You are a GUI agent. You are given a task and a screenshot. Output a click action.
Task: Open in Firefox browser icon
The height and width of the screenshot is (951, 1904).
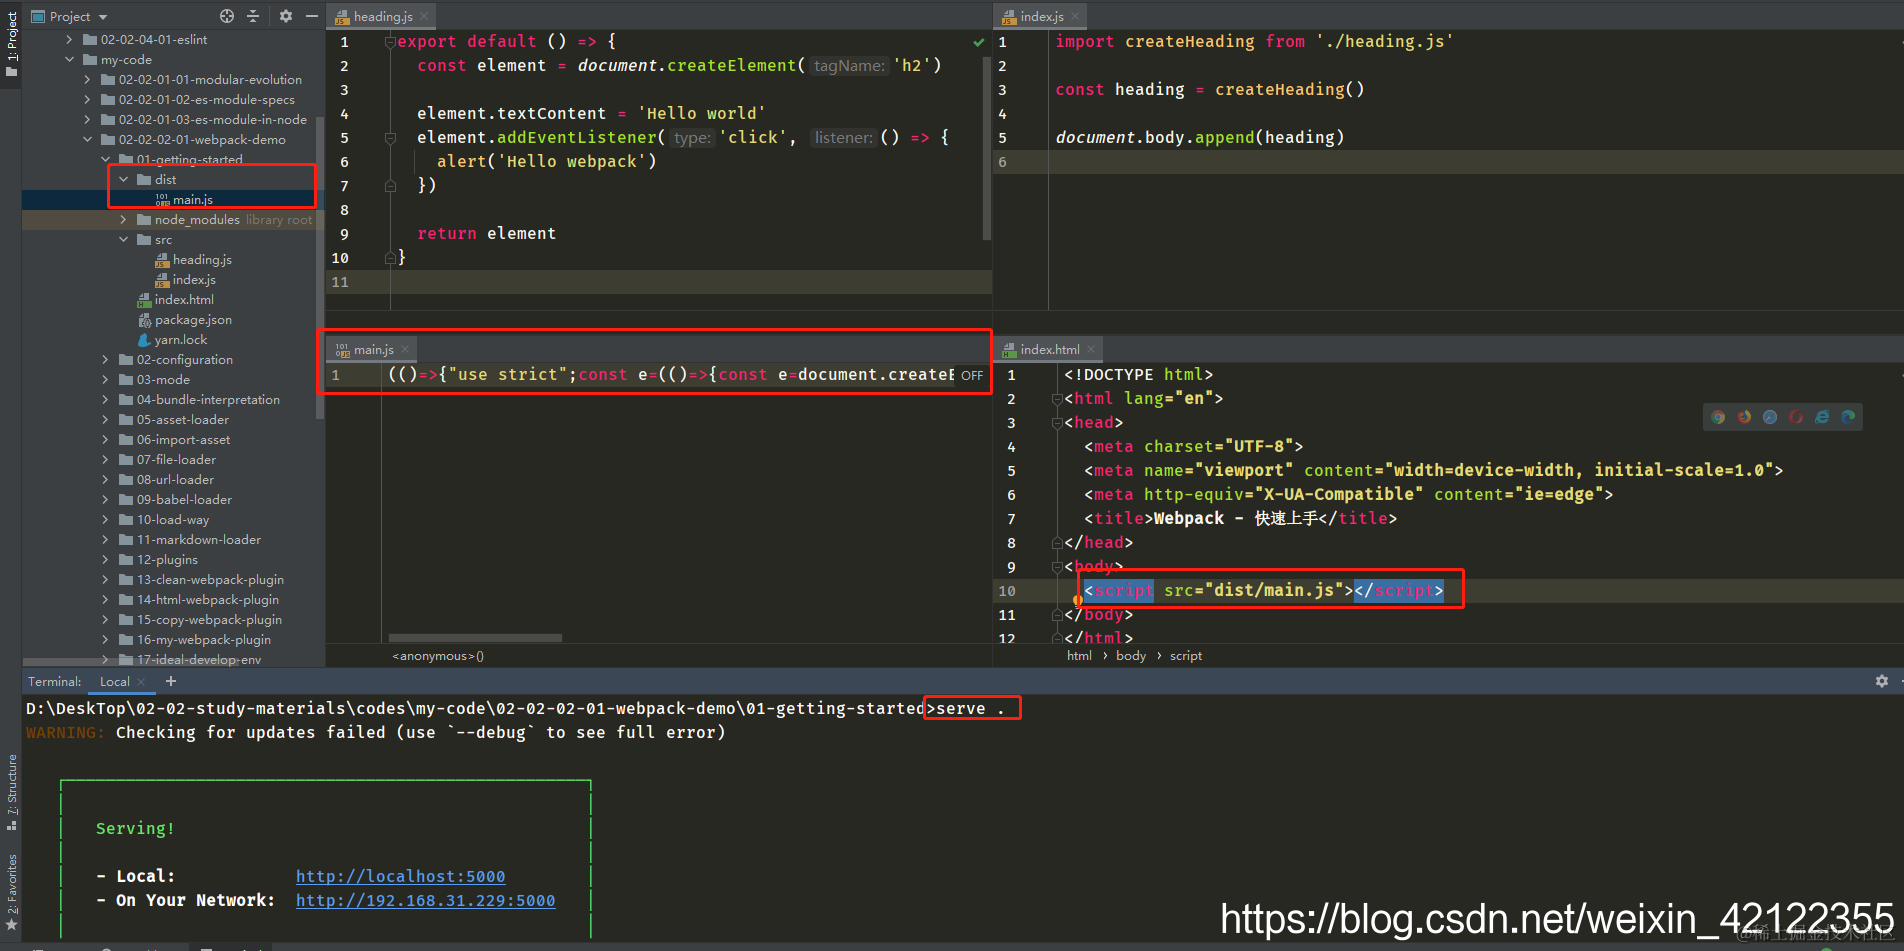(1744, 417)
